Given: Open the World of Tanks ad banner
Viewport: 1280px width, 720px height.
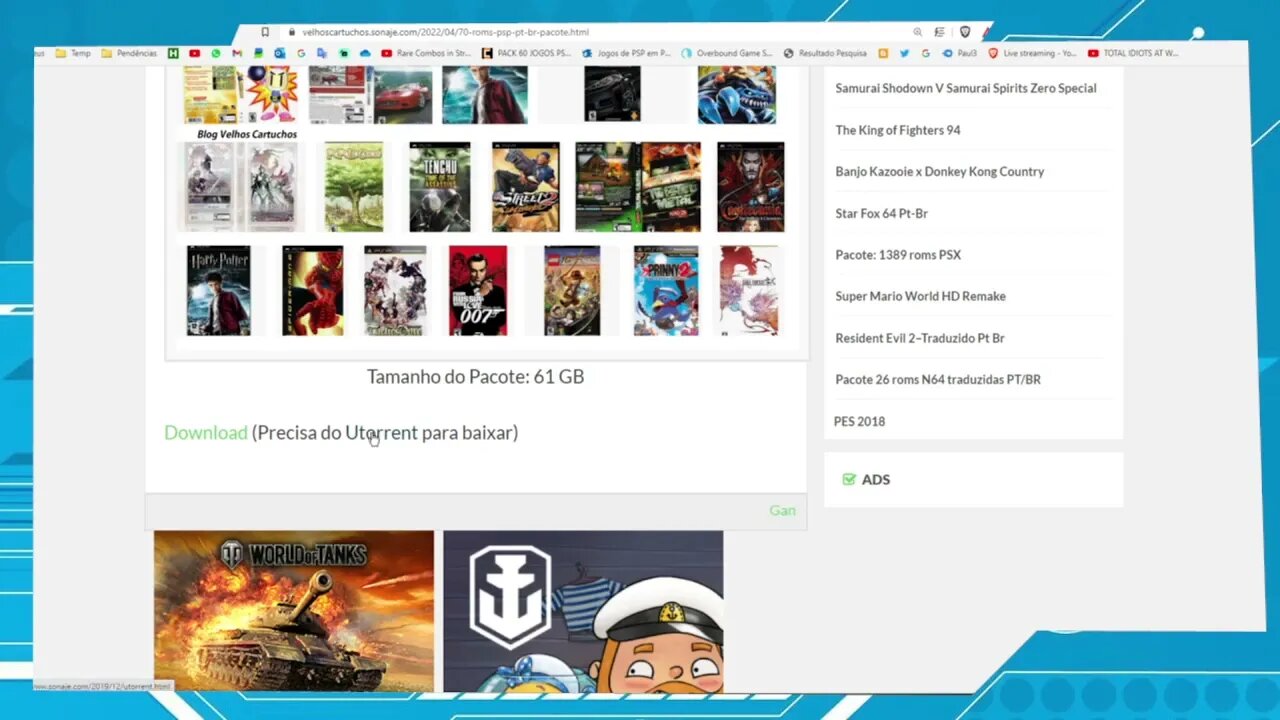Looking at the screenshot, I should (x=294, y=611).
